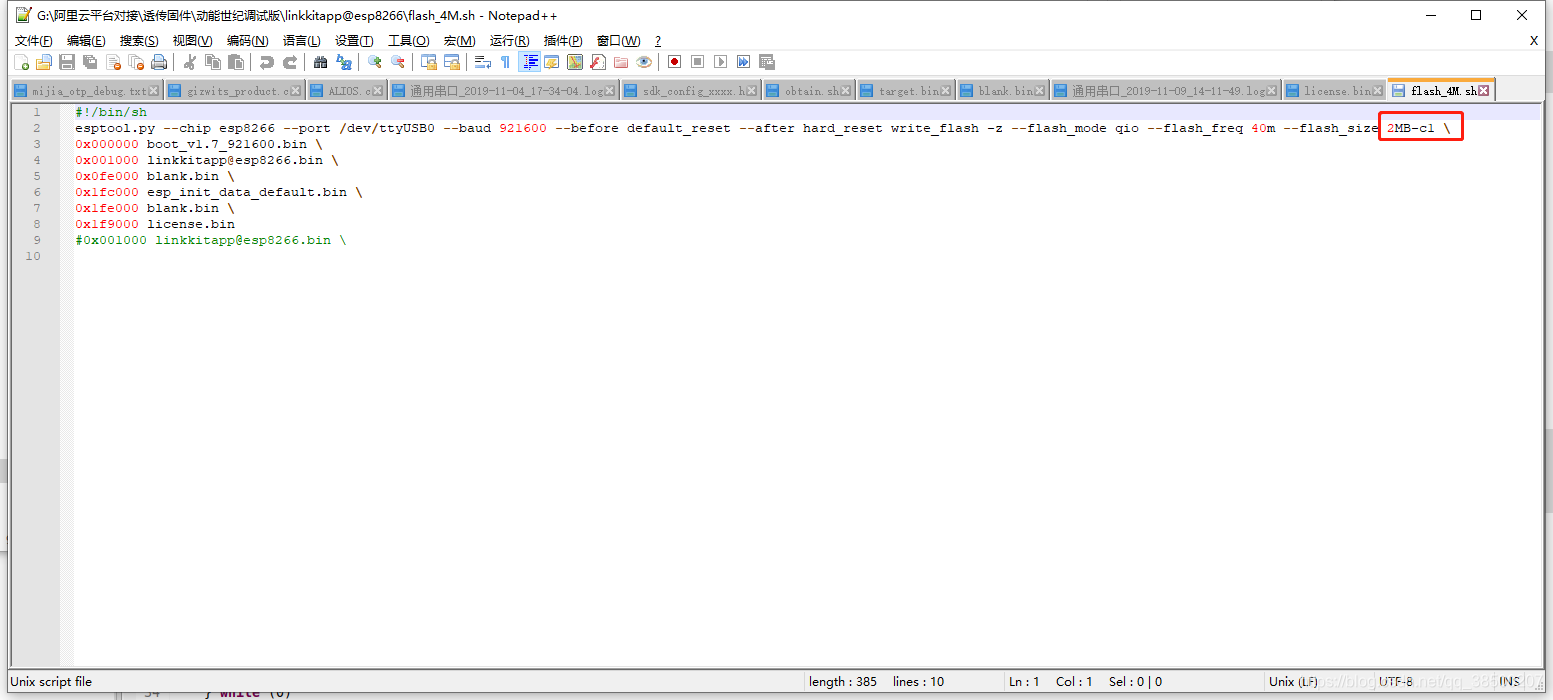Switch to the gizwits_product.c tab
The height and width of the screenshot is (700, 1553).
pos(235,91)
